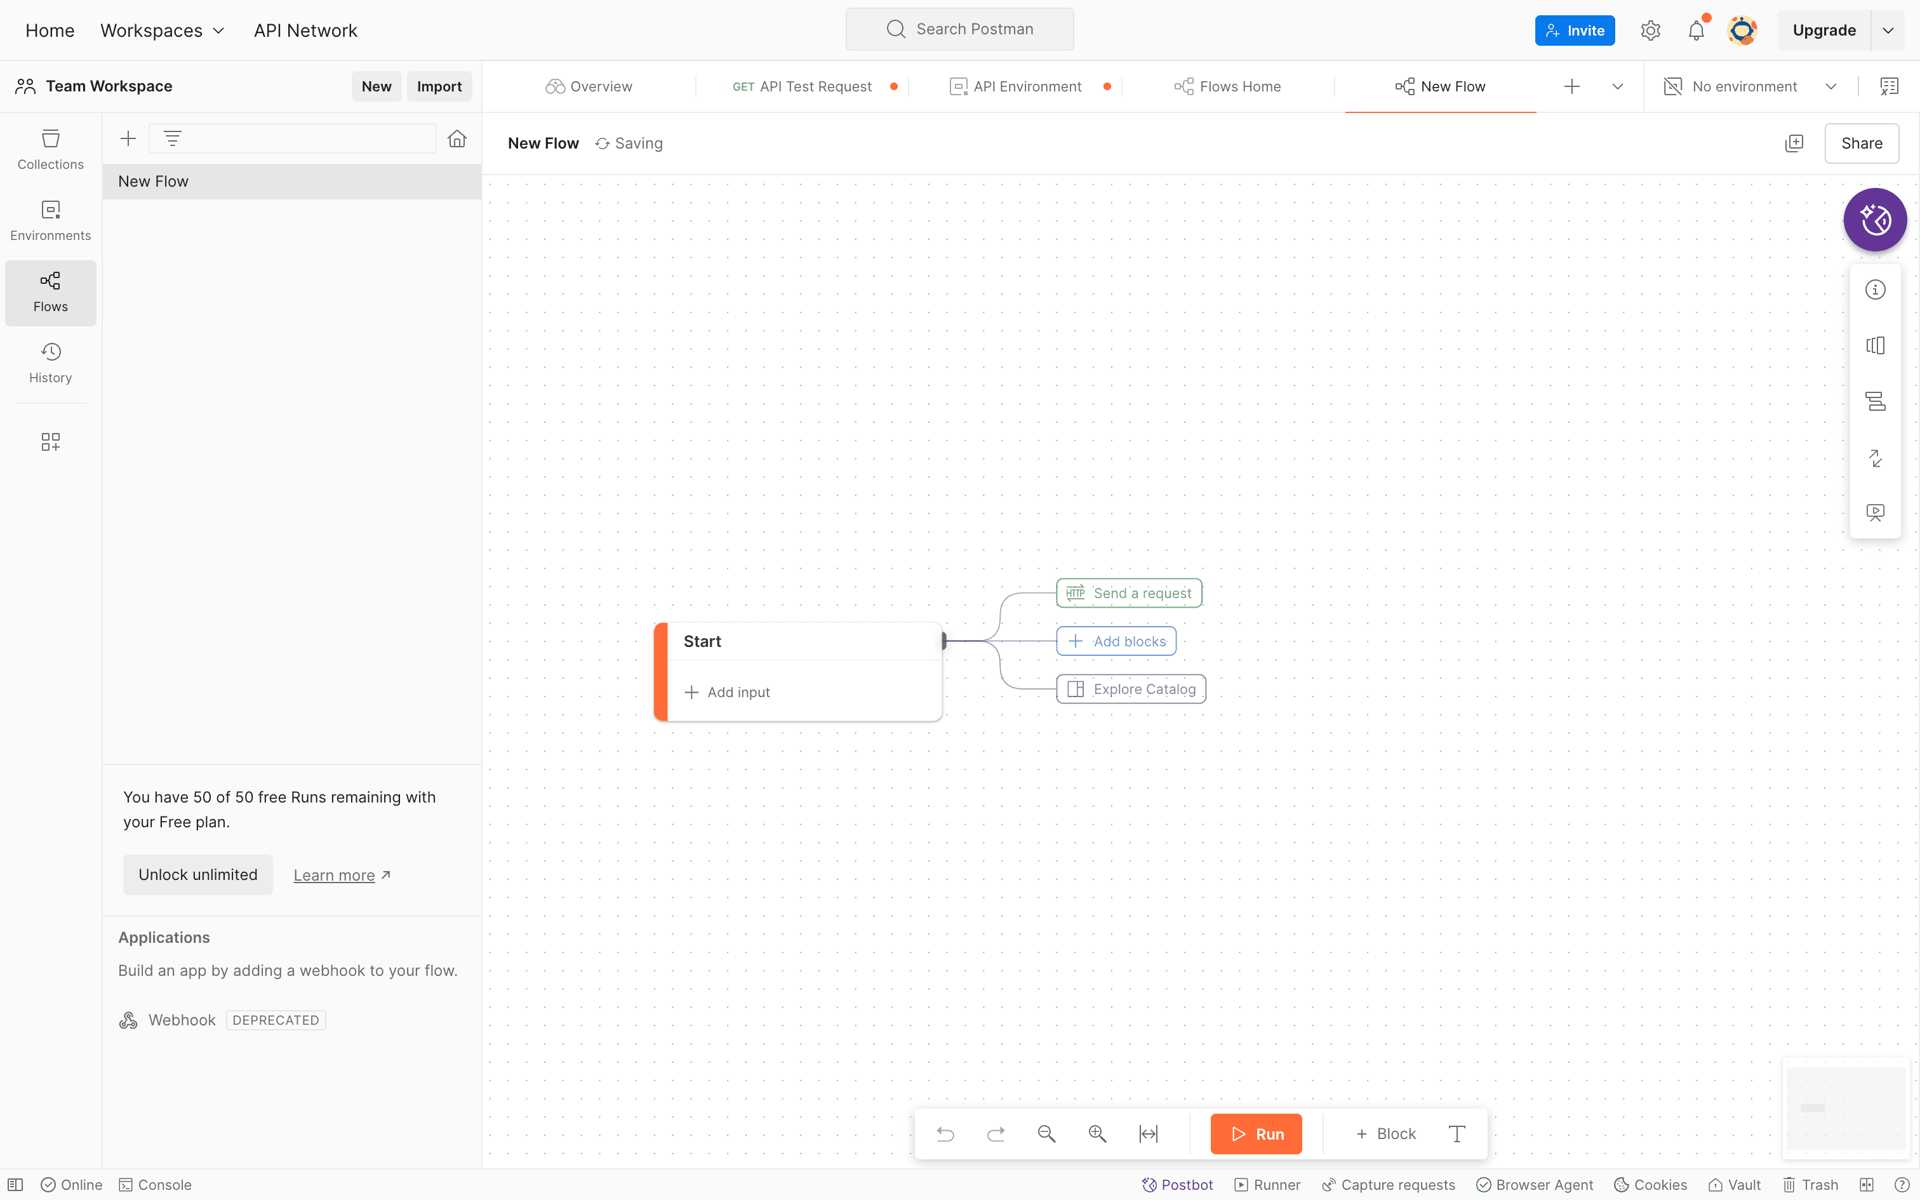This screenshot has height=1200, width=1920.
Task: Open Trash from status bar
Action: click(1810, 1185)
